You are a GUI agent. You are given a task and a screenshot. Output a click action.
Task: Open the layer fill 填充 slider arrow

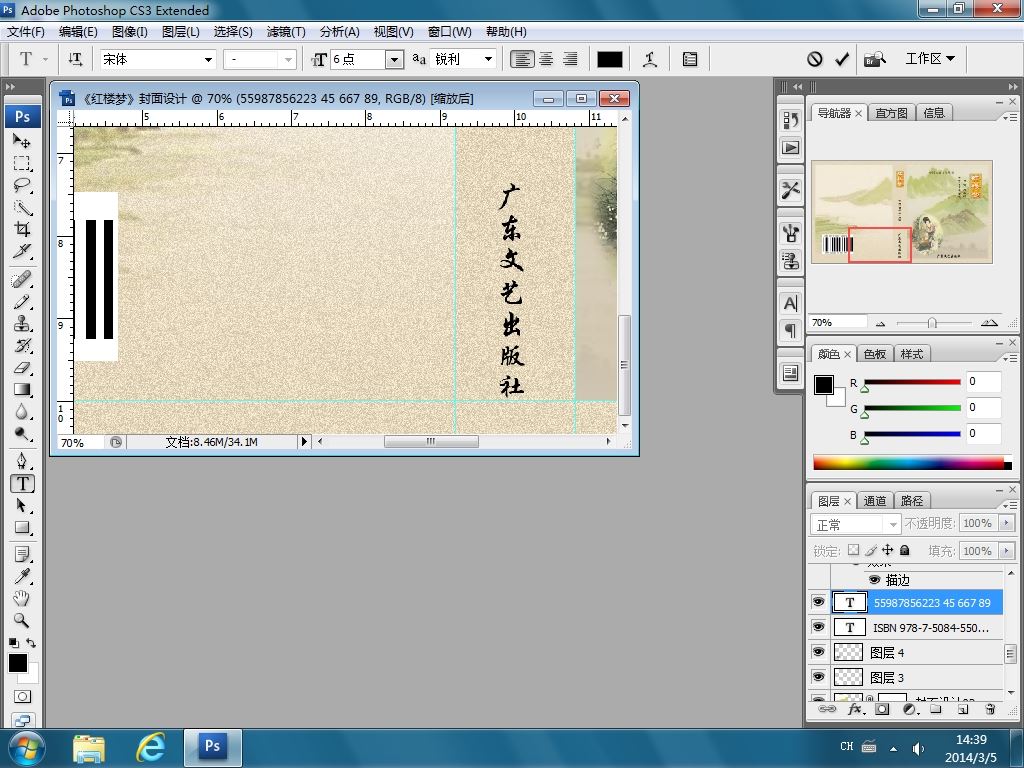click(x=1006, y=551)
